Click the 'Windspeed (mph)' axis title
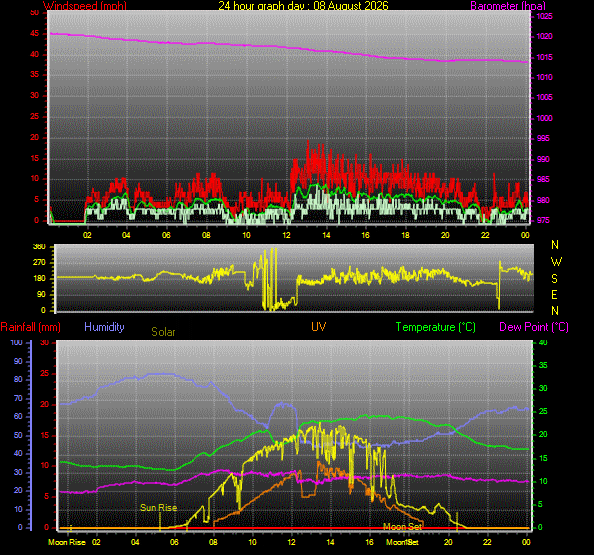594x555 pixels. point(84,6)
